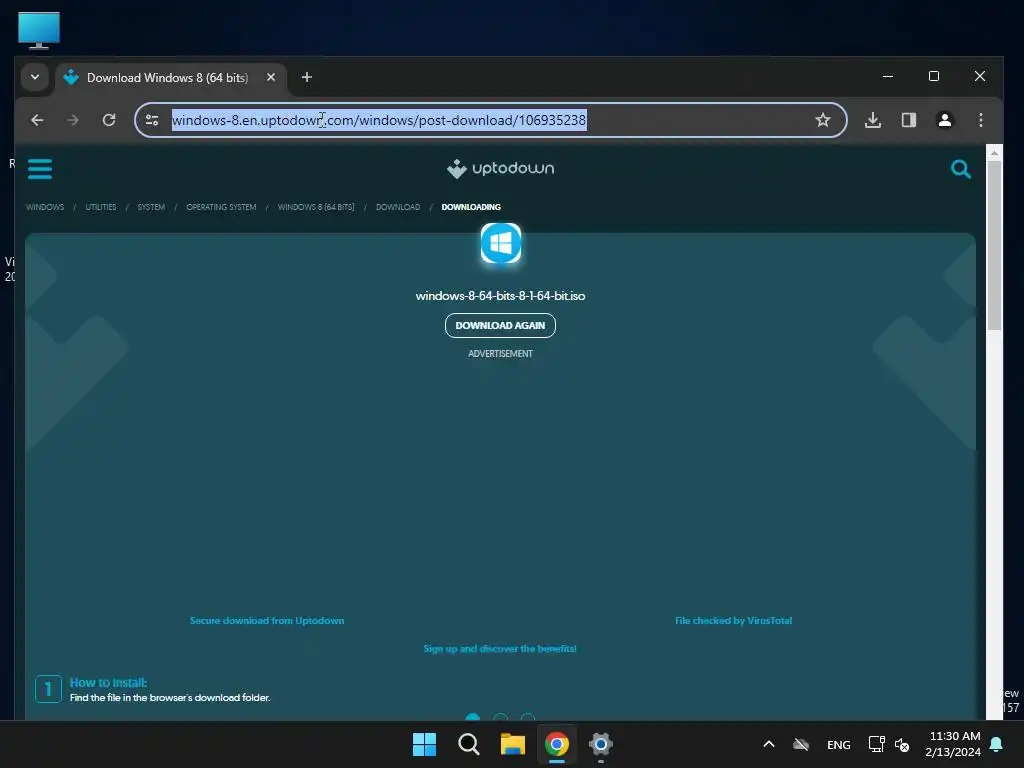Go to UTILITIES breadcrumb

pos(101,207)
